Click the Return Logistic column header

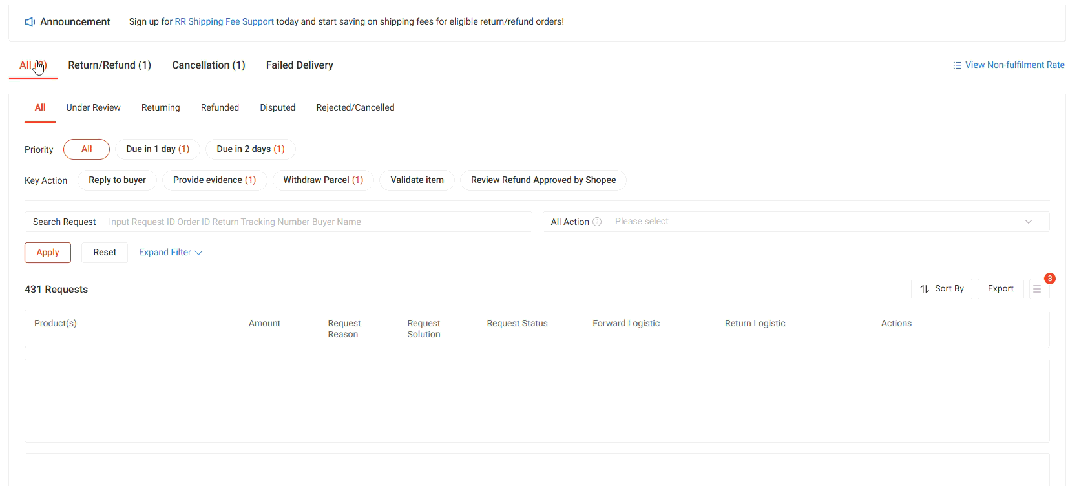[755, 324]
